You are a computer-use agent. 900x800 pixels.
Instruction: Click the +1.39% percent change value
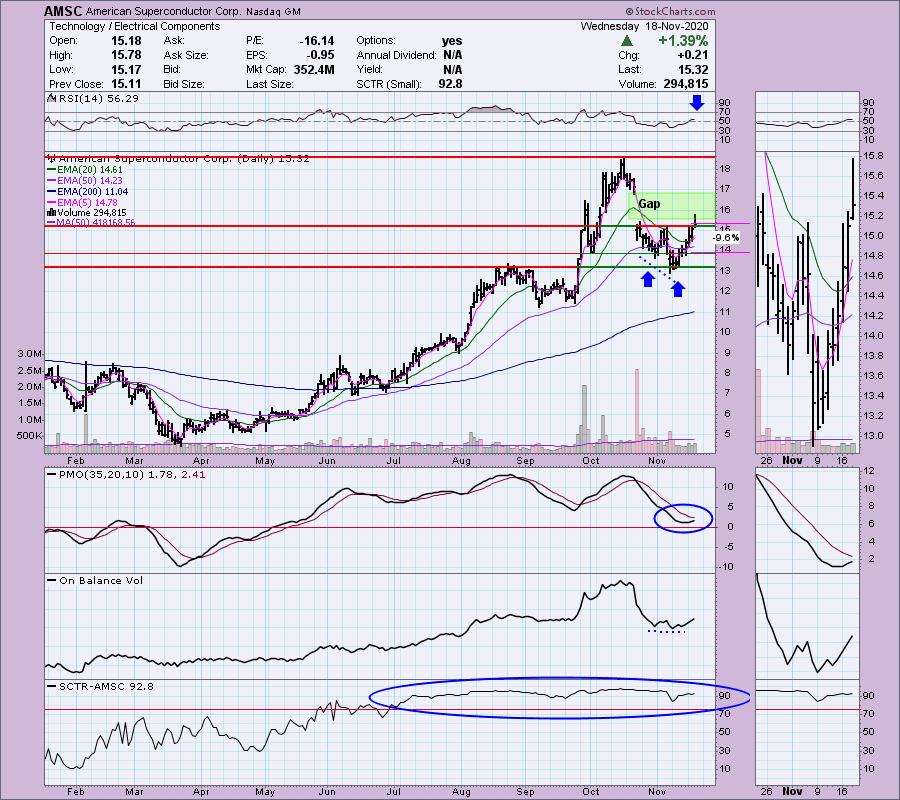[683, 41]
